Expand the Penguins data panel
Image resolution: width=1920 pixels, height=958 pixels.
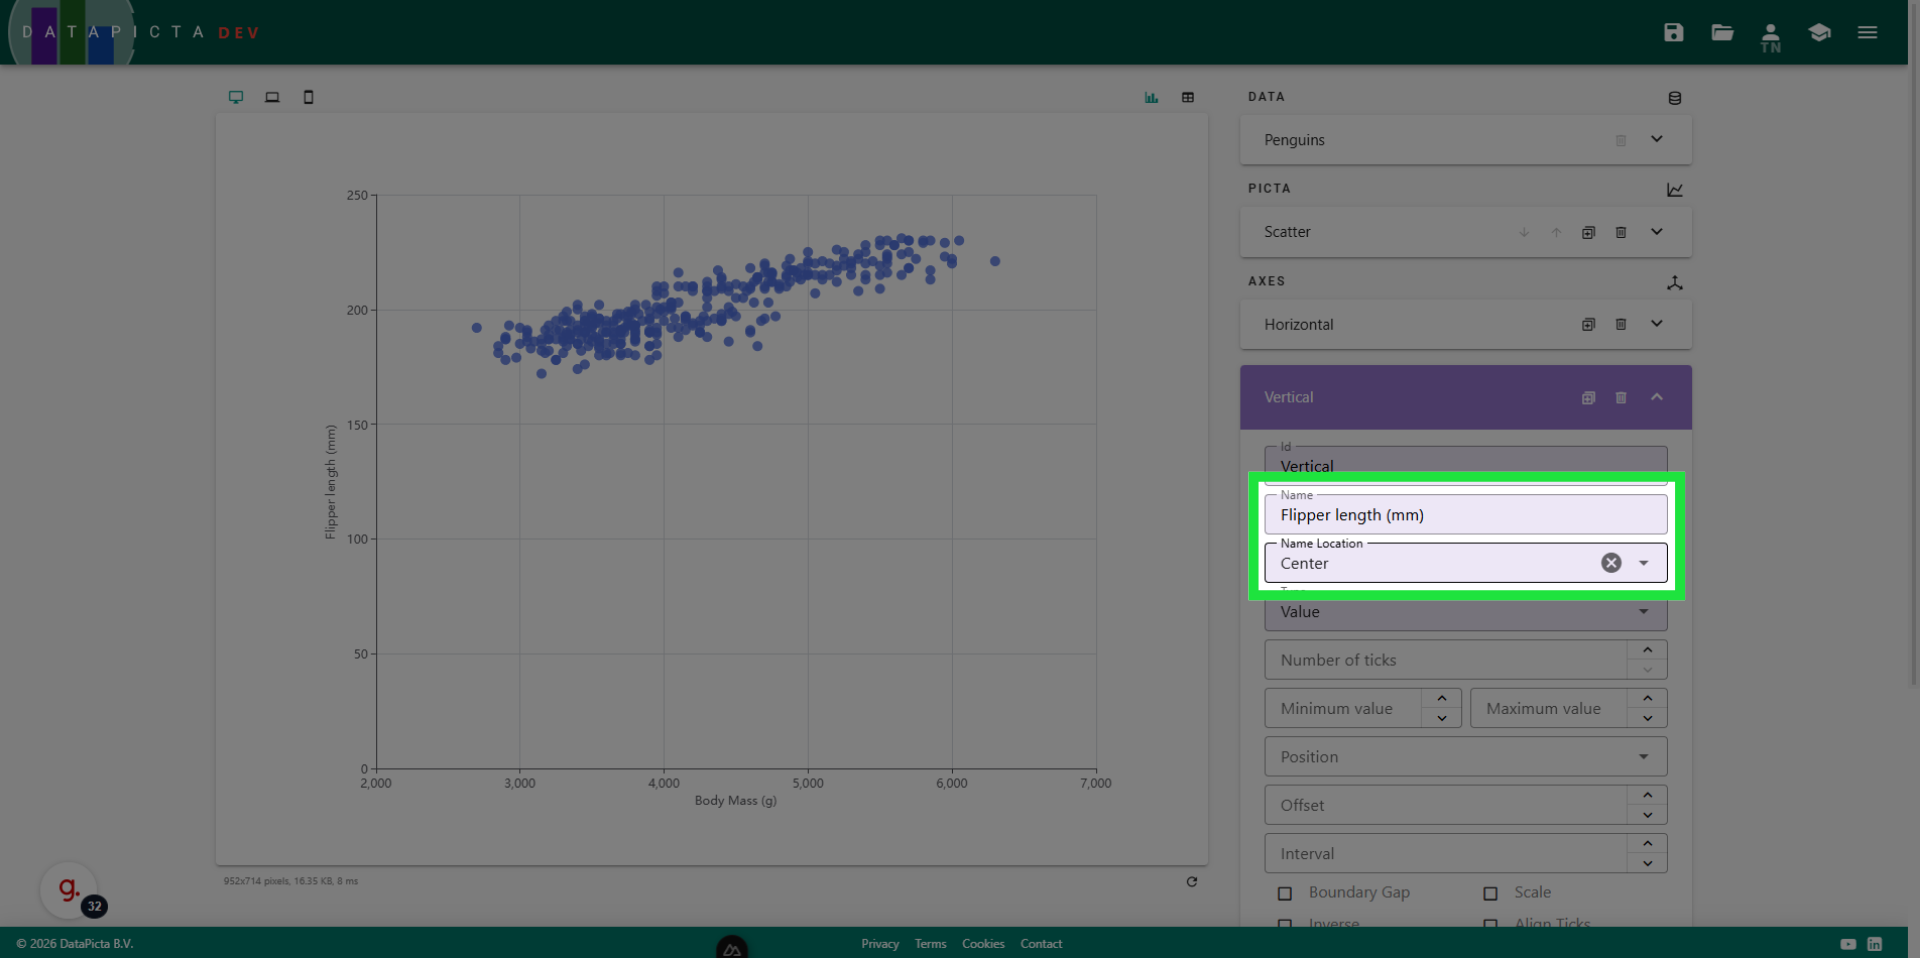click(x=1656, y=140)
